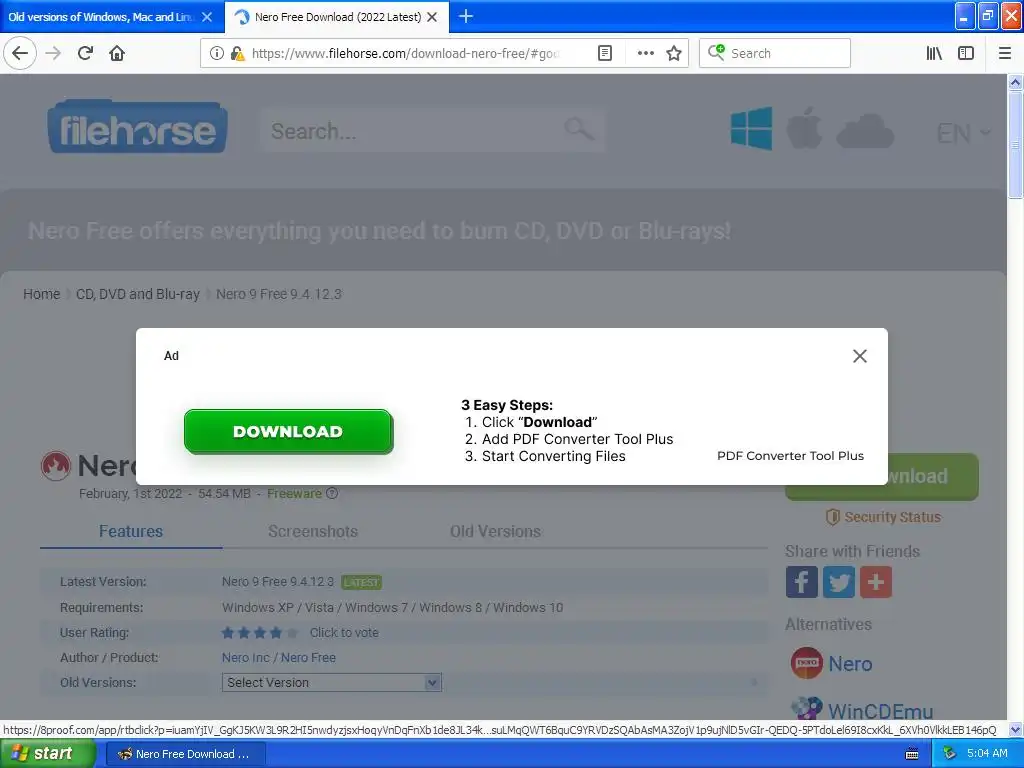The width and height of the screenshot is (1024, 768).
Task: Click the red plus share icon
Action: point(876,582)
